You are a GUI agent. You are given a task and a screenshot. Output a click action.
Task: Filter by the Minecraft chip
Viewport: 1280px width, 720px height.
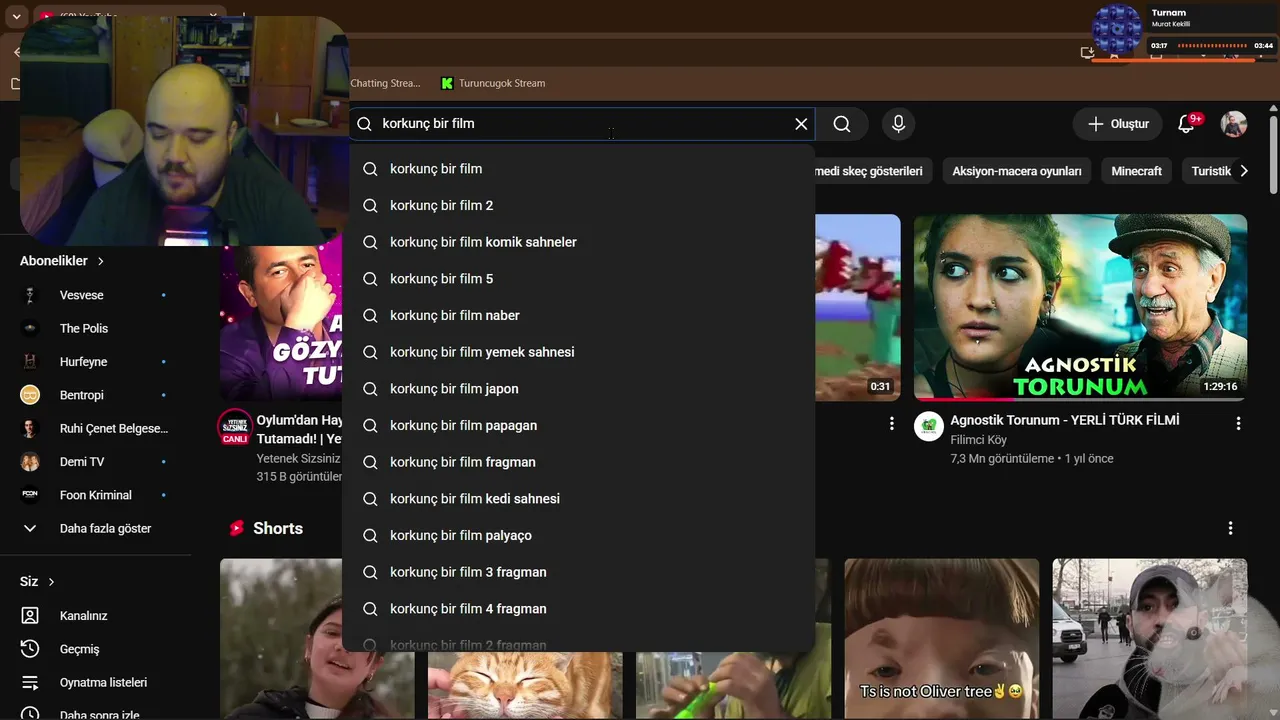click(x=1136, y=171)
